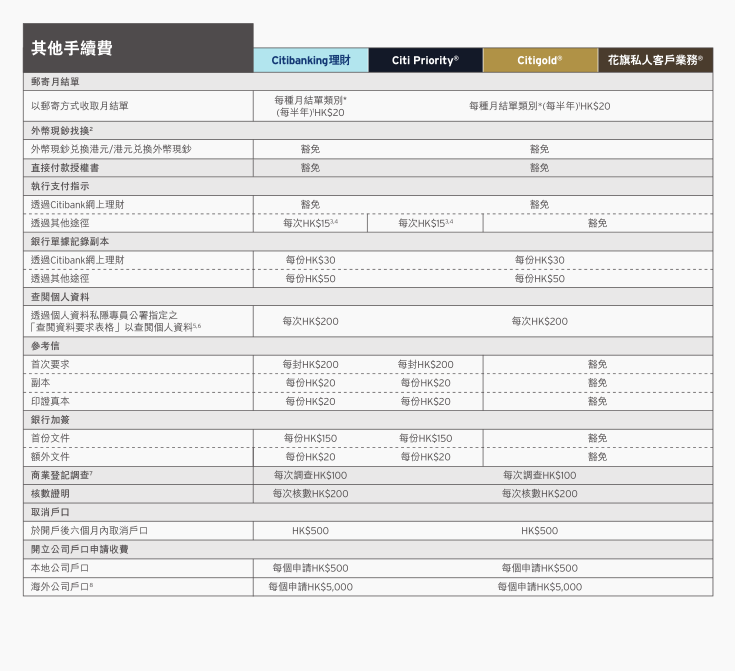Click the 執行支付指示 section heading
The width and height of the screenshot is (735, 671).
[x=59, y=186]
